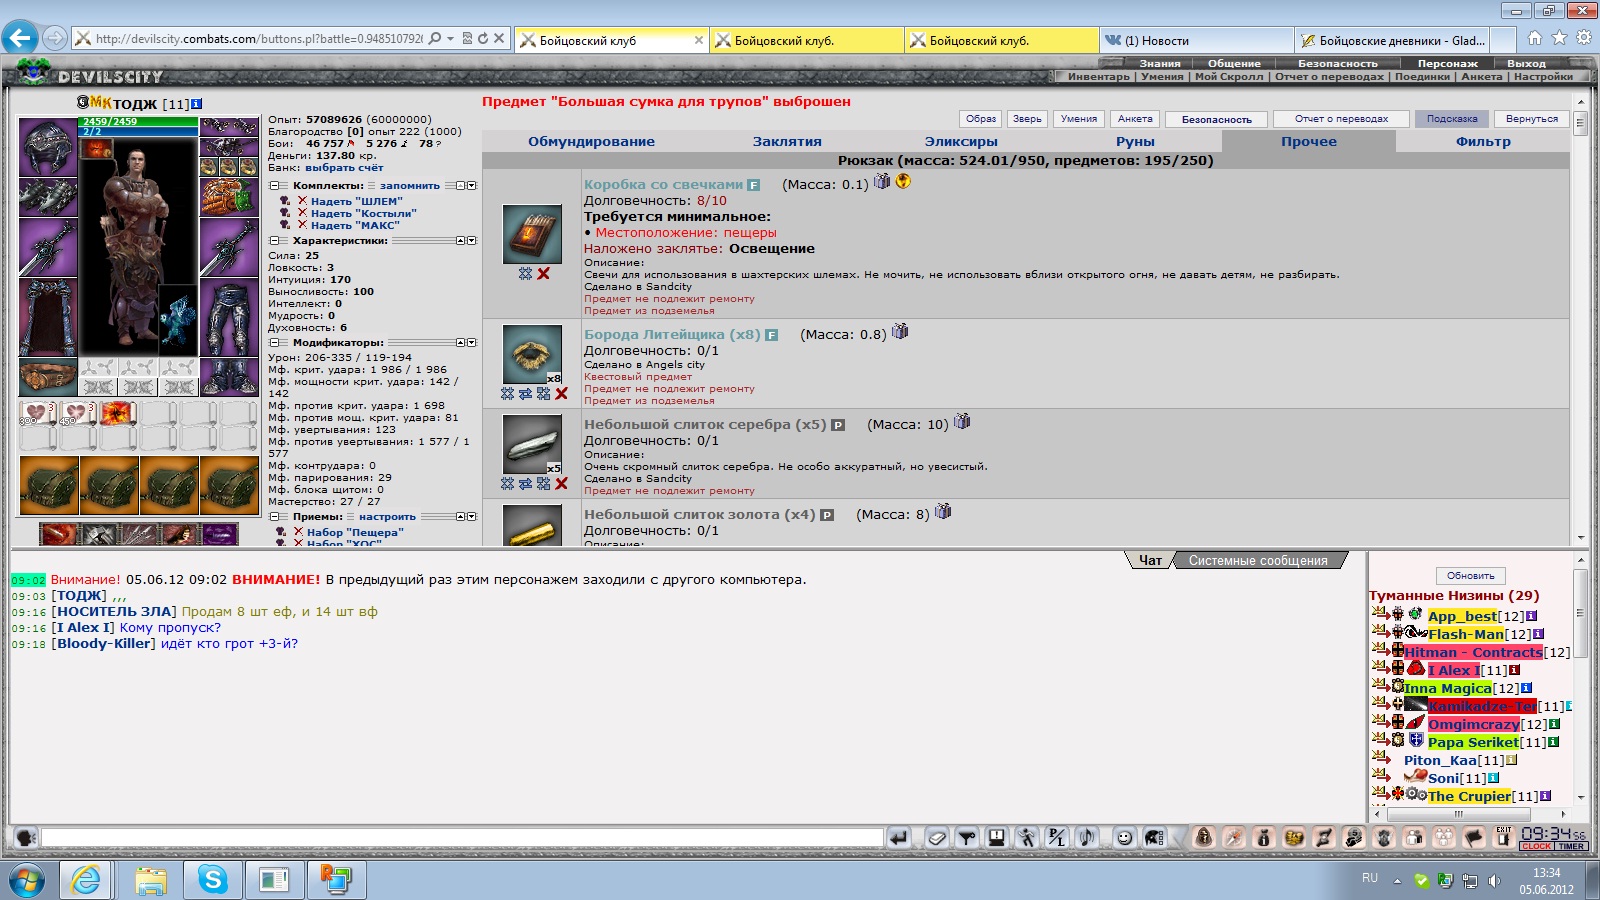Click the Обновить button in player list
This screenshot has height=900, width=1600.
(1470, 576)
